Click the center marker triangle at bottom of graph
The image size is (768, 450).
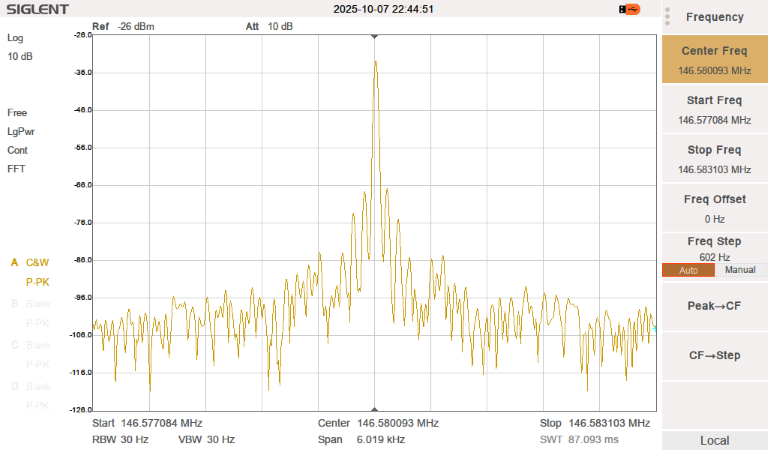374,409
